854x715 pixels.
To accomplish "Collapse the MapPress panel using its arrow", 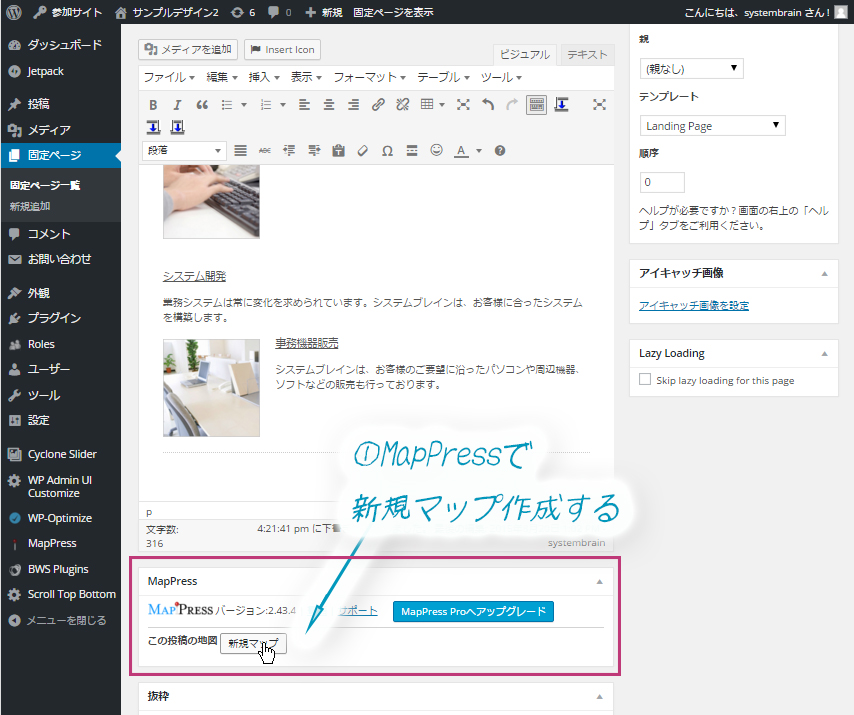I will pyautogui.click(x=599, y=581).
